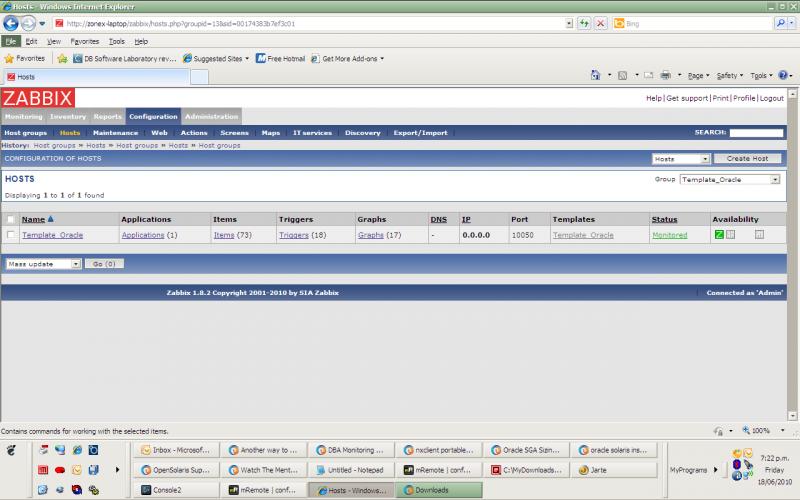
Task: Click the SNMP availability icon
Action: tap(731, 235)
